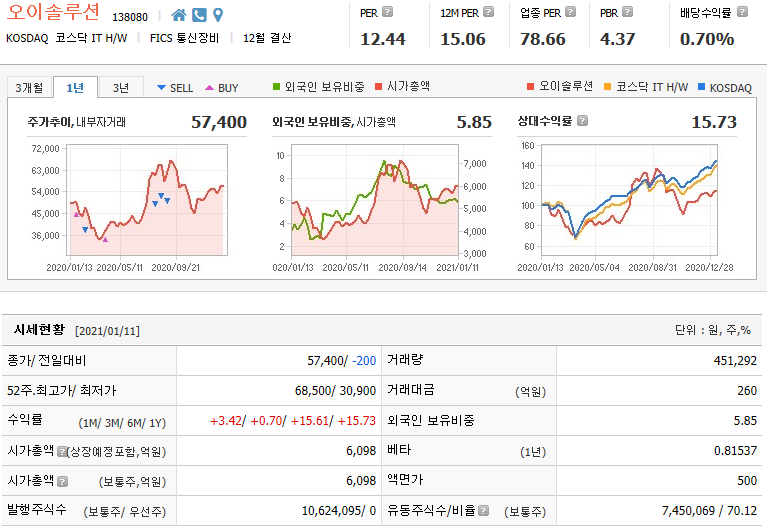Click the 시세현황 section heading
Viewport: 767px width, 530px height.
click(39, 330)
